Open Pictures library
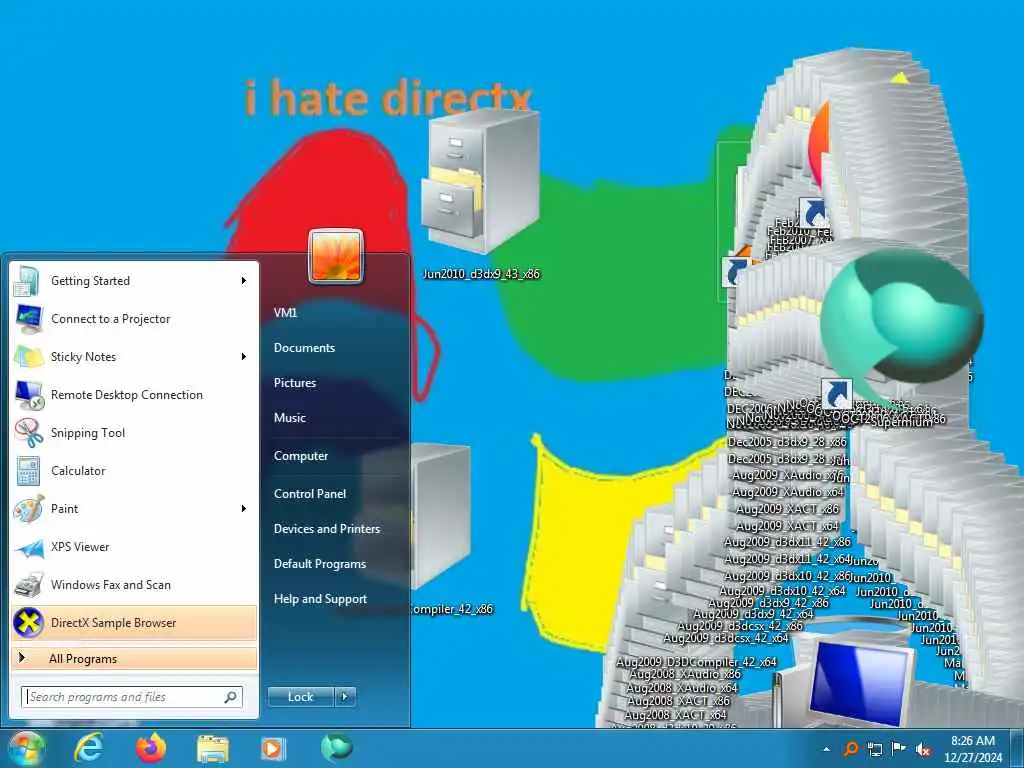The image size is (1024, 768). click(x=295, y=383)
